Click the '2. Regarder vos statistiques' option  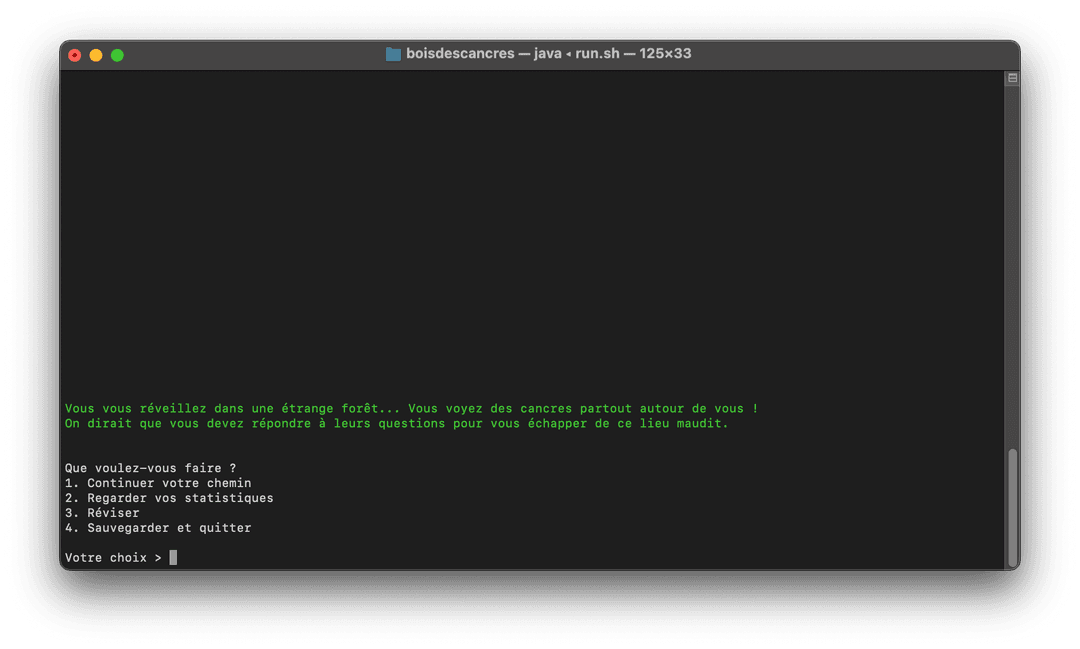tap(169, 498)
